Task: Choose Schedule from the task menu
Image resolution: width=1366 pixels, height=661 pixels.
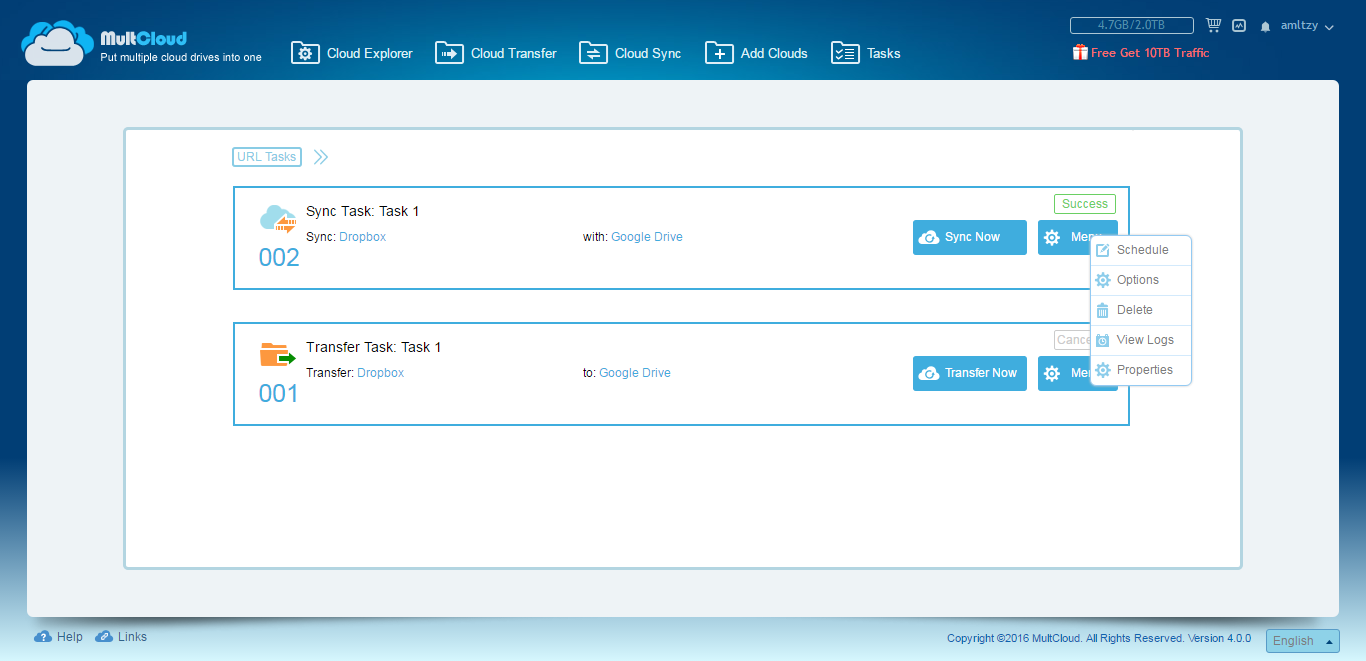Action: [x=1141, y=250]
